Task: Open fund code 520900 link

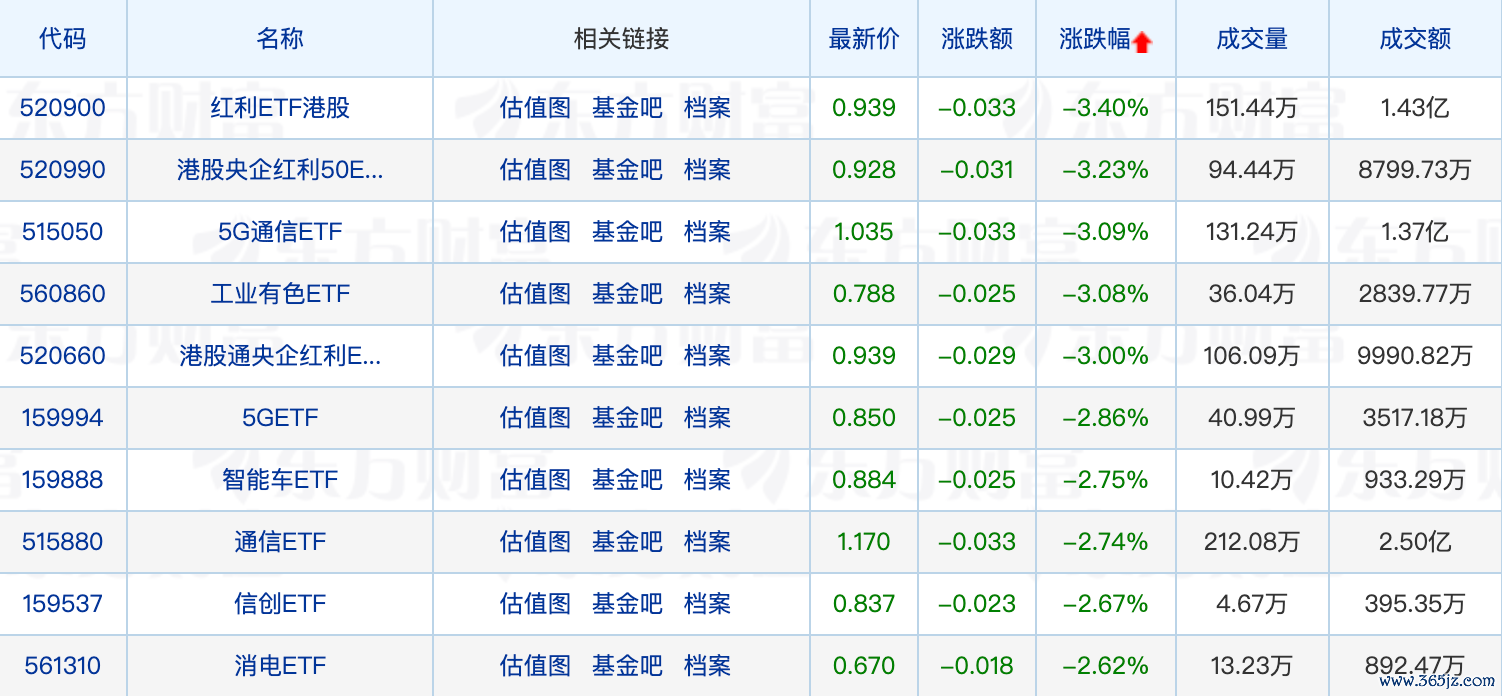Action: pos(62,108)
